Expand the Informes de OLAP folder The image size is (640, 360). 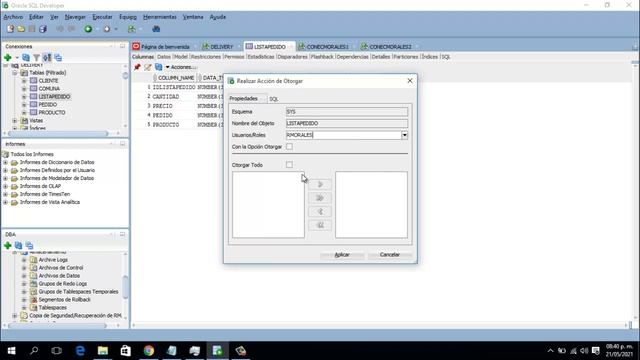pos(5,186)
